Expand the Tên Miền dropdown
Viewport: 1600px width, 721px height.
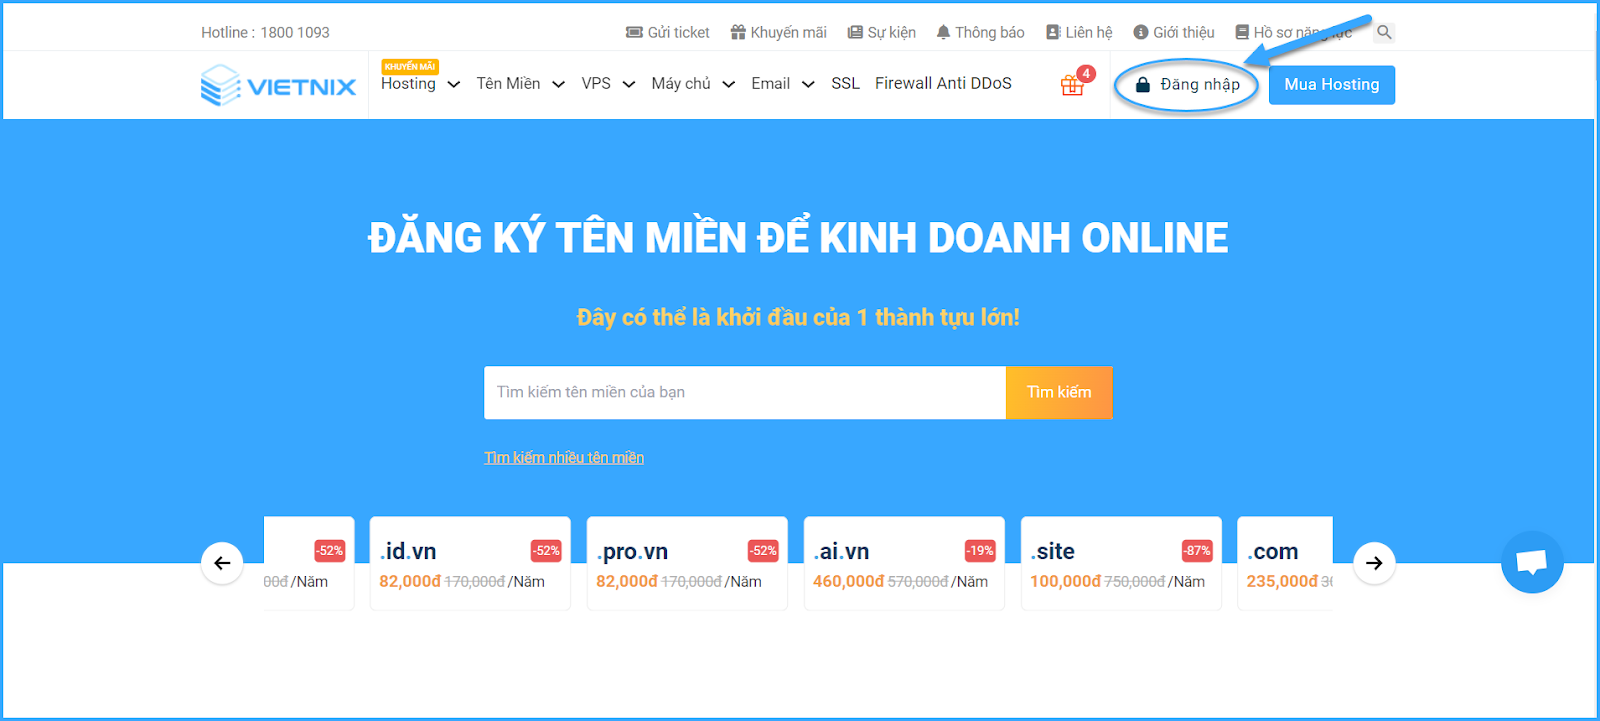pos(520,84)
